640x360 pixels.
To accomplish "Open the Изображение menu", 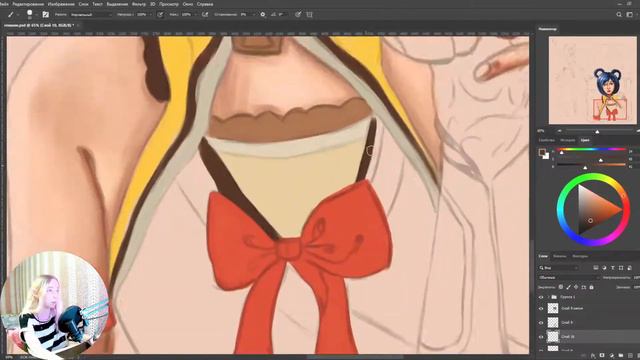I will tap(61, 4).
